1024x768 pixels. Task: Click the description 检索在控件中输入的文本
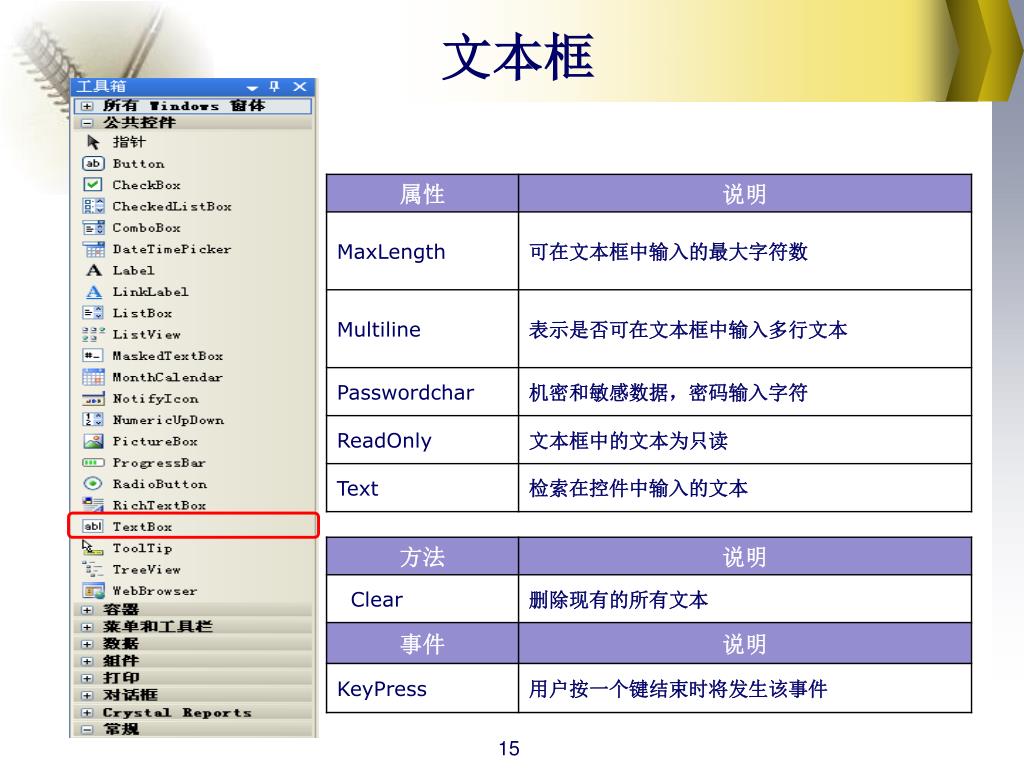tap(638, 488)
